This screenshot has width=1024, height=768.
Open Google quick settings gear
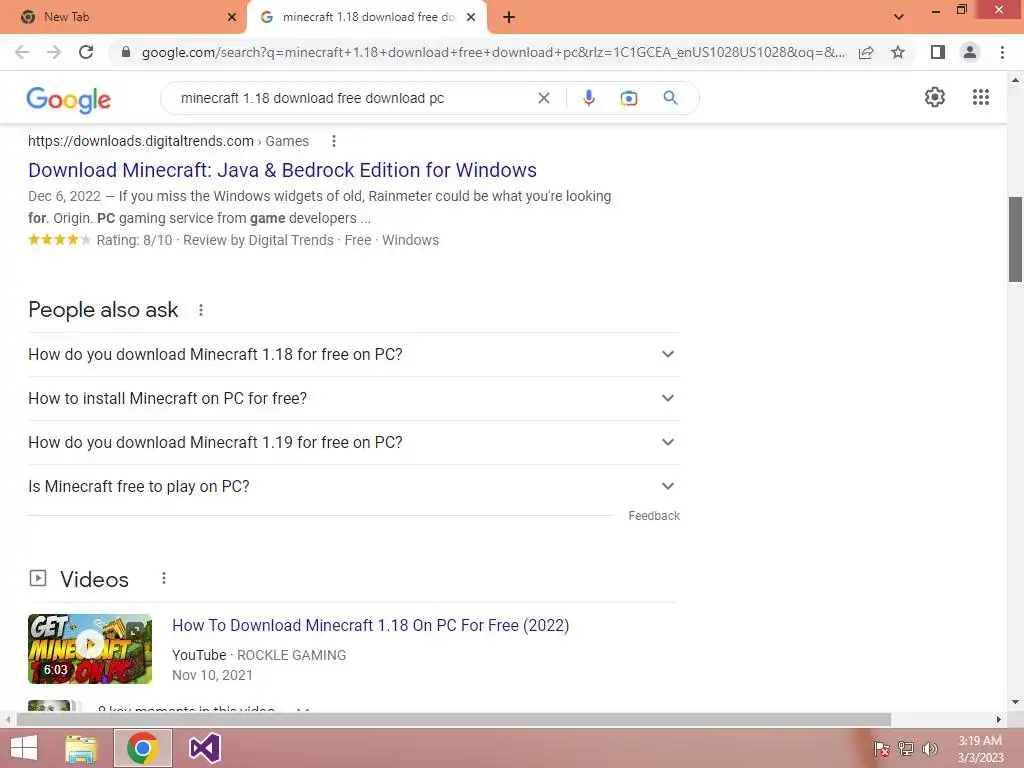click(x=935, y=97)
